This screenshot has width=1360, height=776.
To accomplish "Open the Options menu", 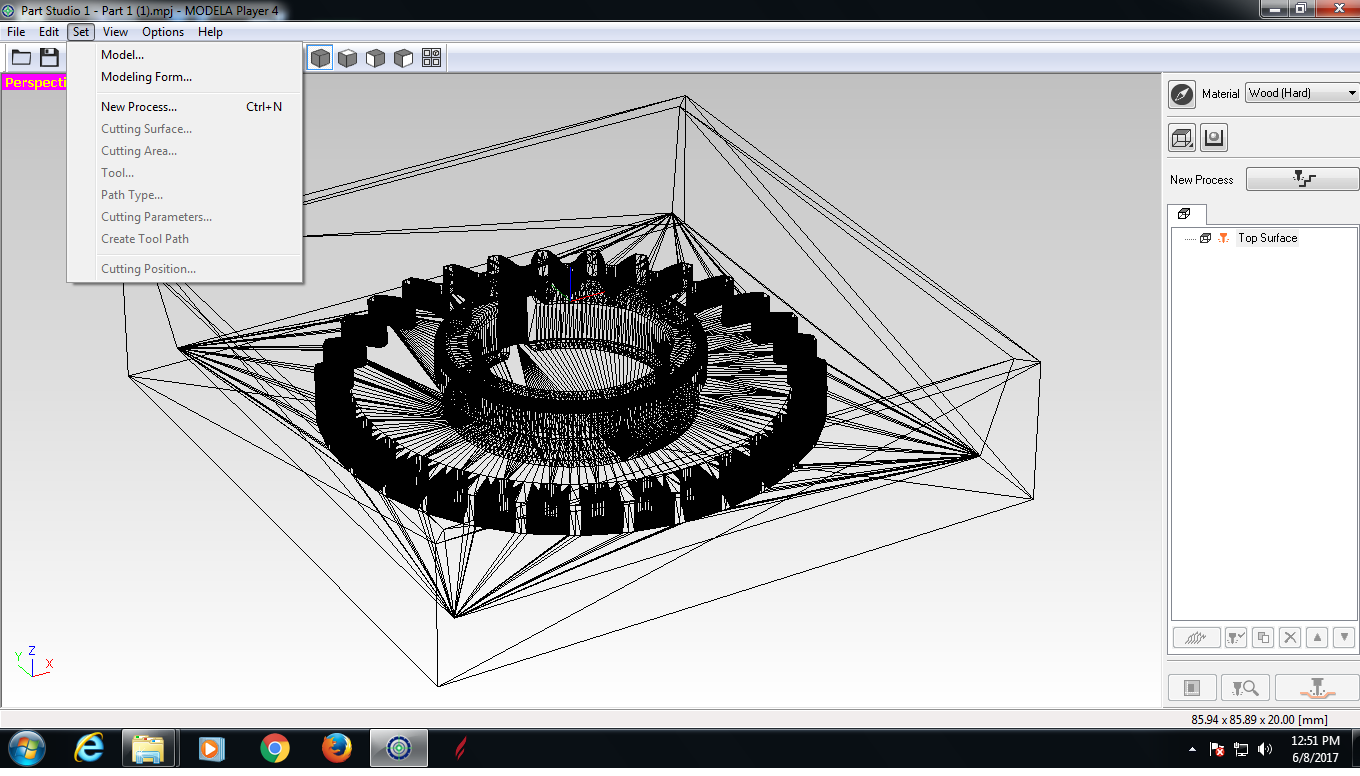I will (163, 32).
